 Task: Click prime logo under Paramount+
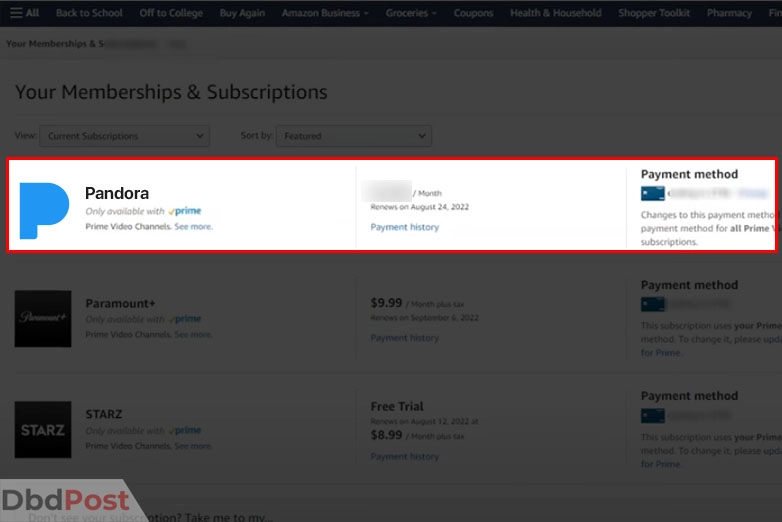click(x=185, y=319)
